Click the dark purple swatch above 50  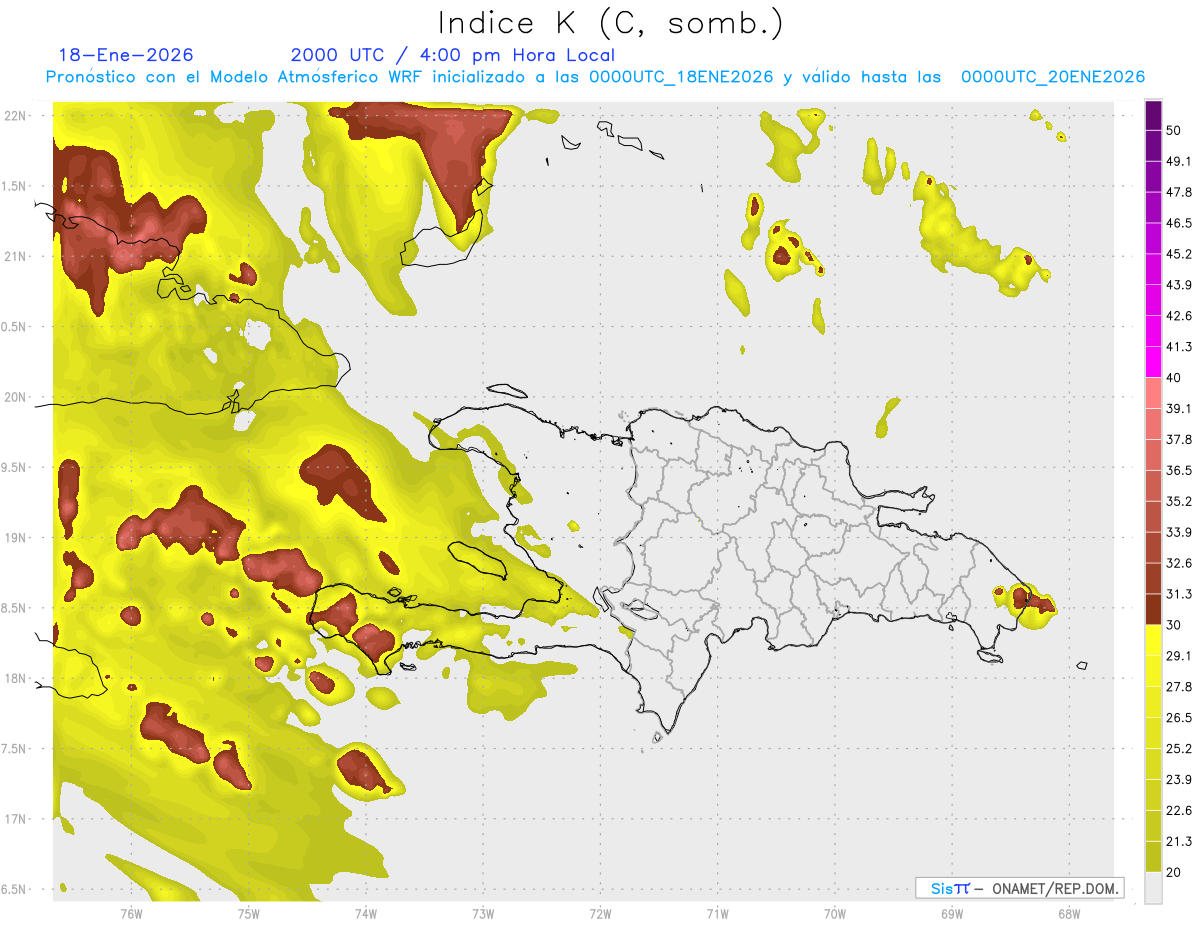(1153, 115)
